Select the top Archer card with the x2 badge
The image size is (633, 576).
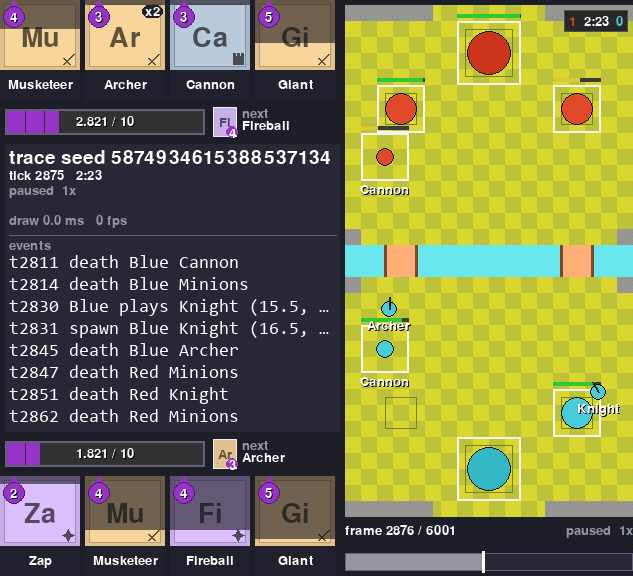click(125, 35)
